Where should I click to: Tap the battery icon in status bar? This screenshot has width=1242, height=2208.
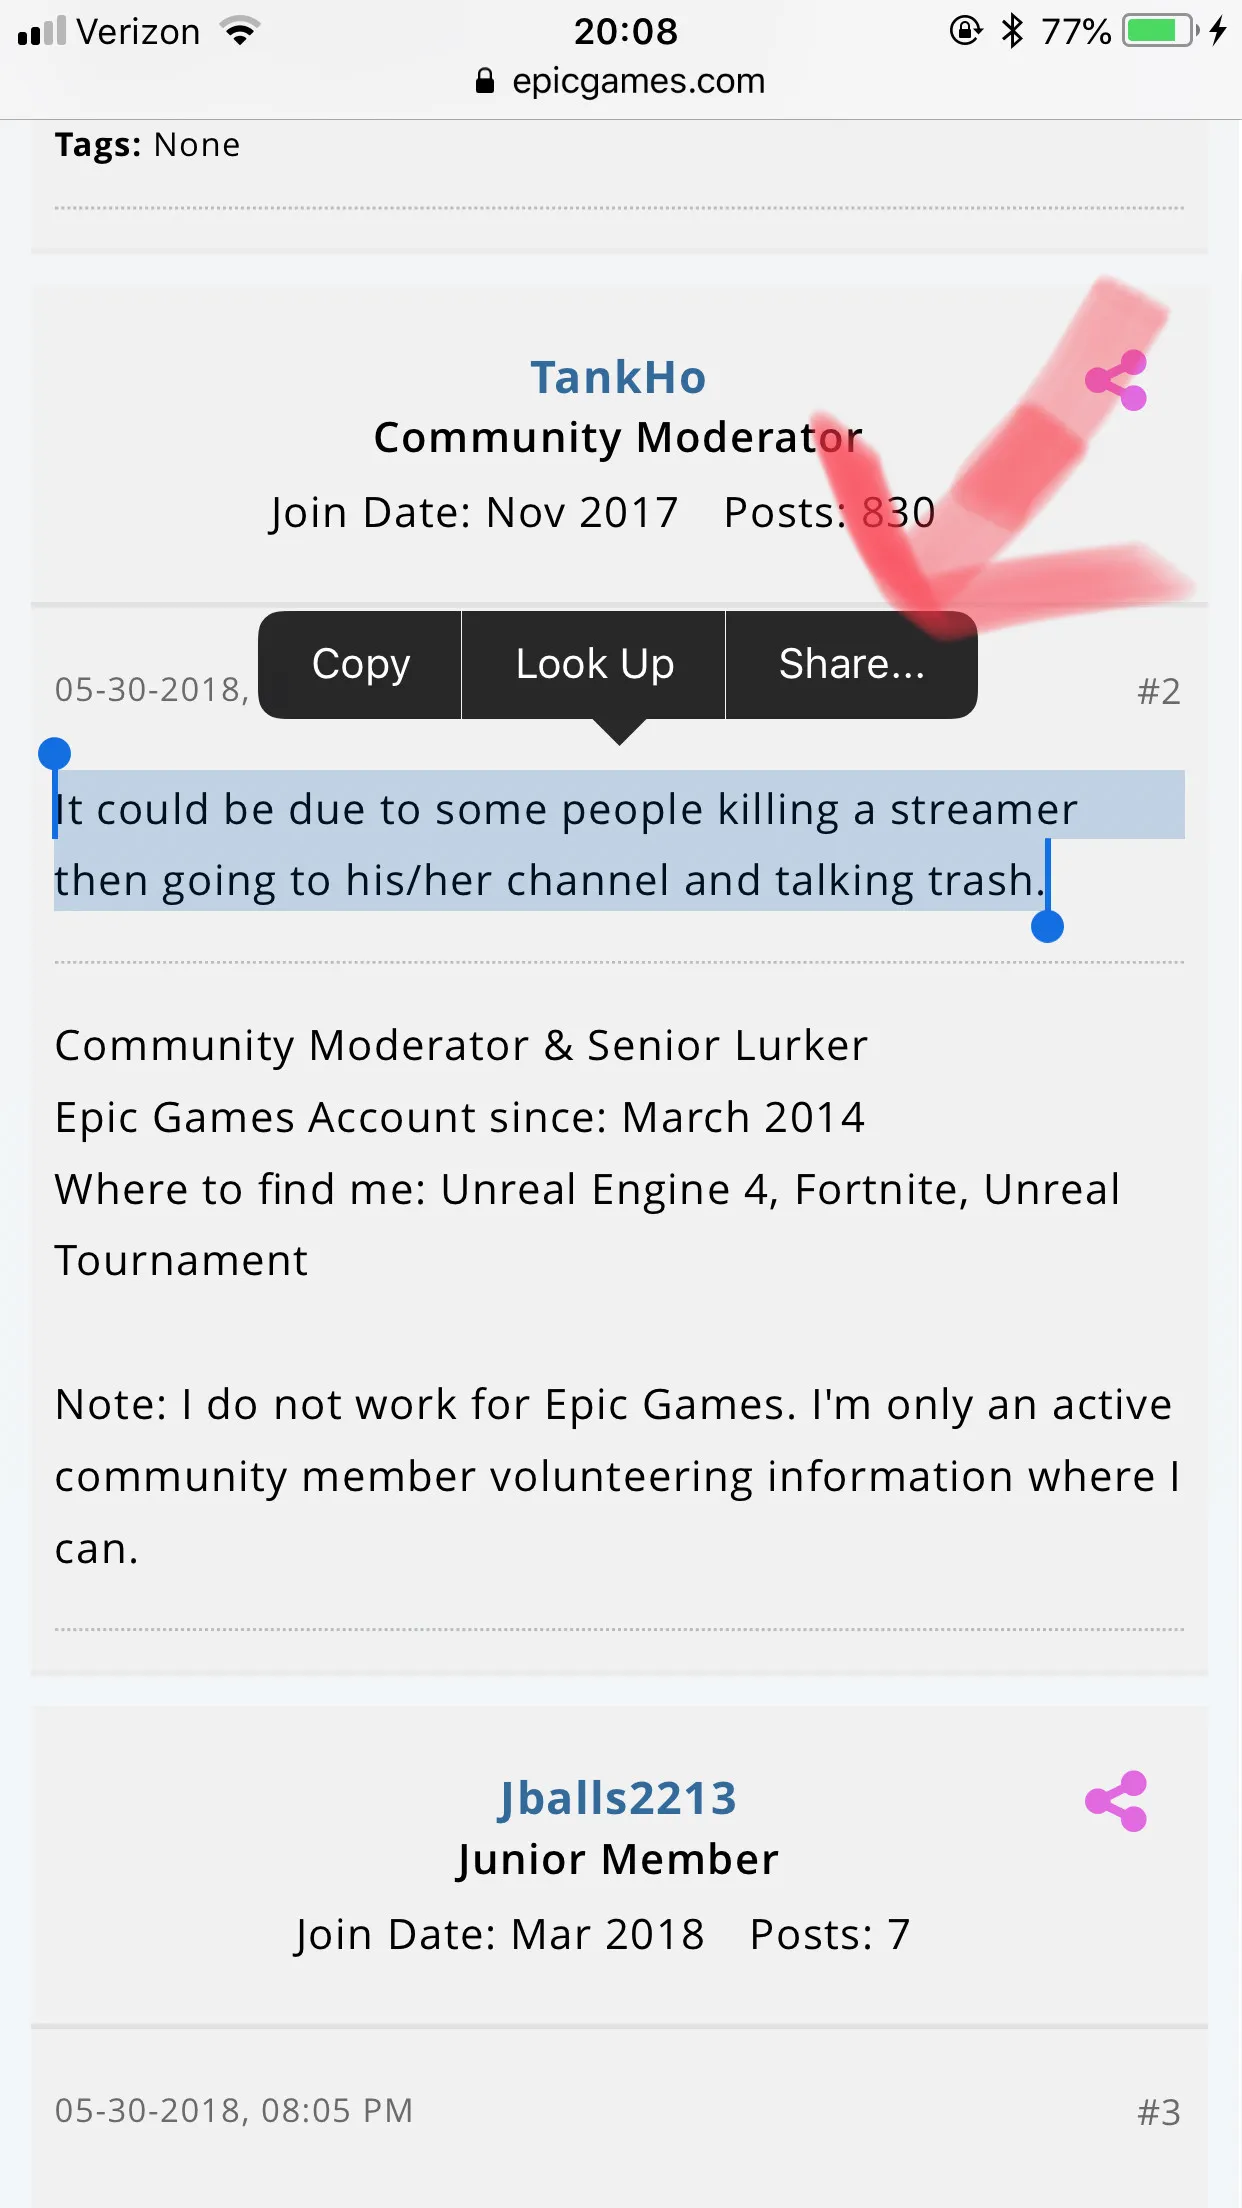click(x=1161, y=31)
